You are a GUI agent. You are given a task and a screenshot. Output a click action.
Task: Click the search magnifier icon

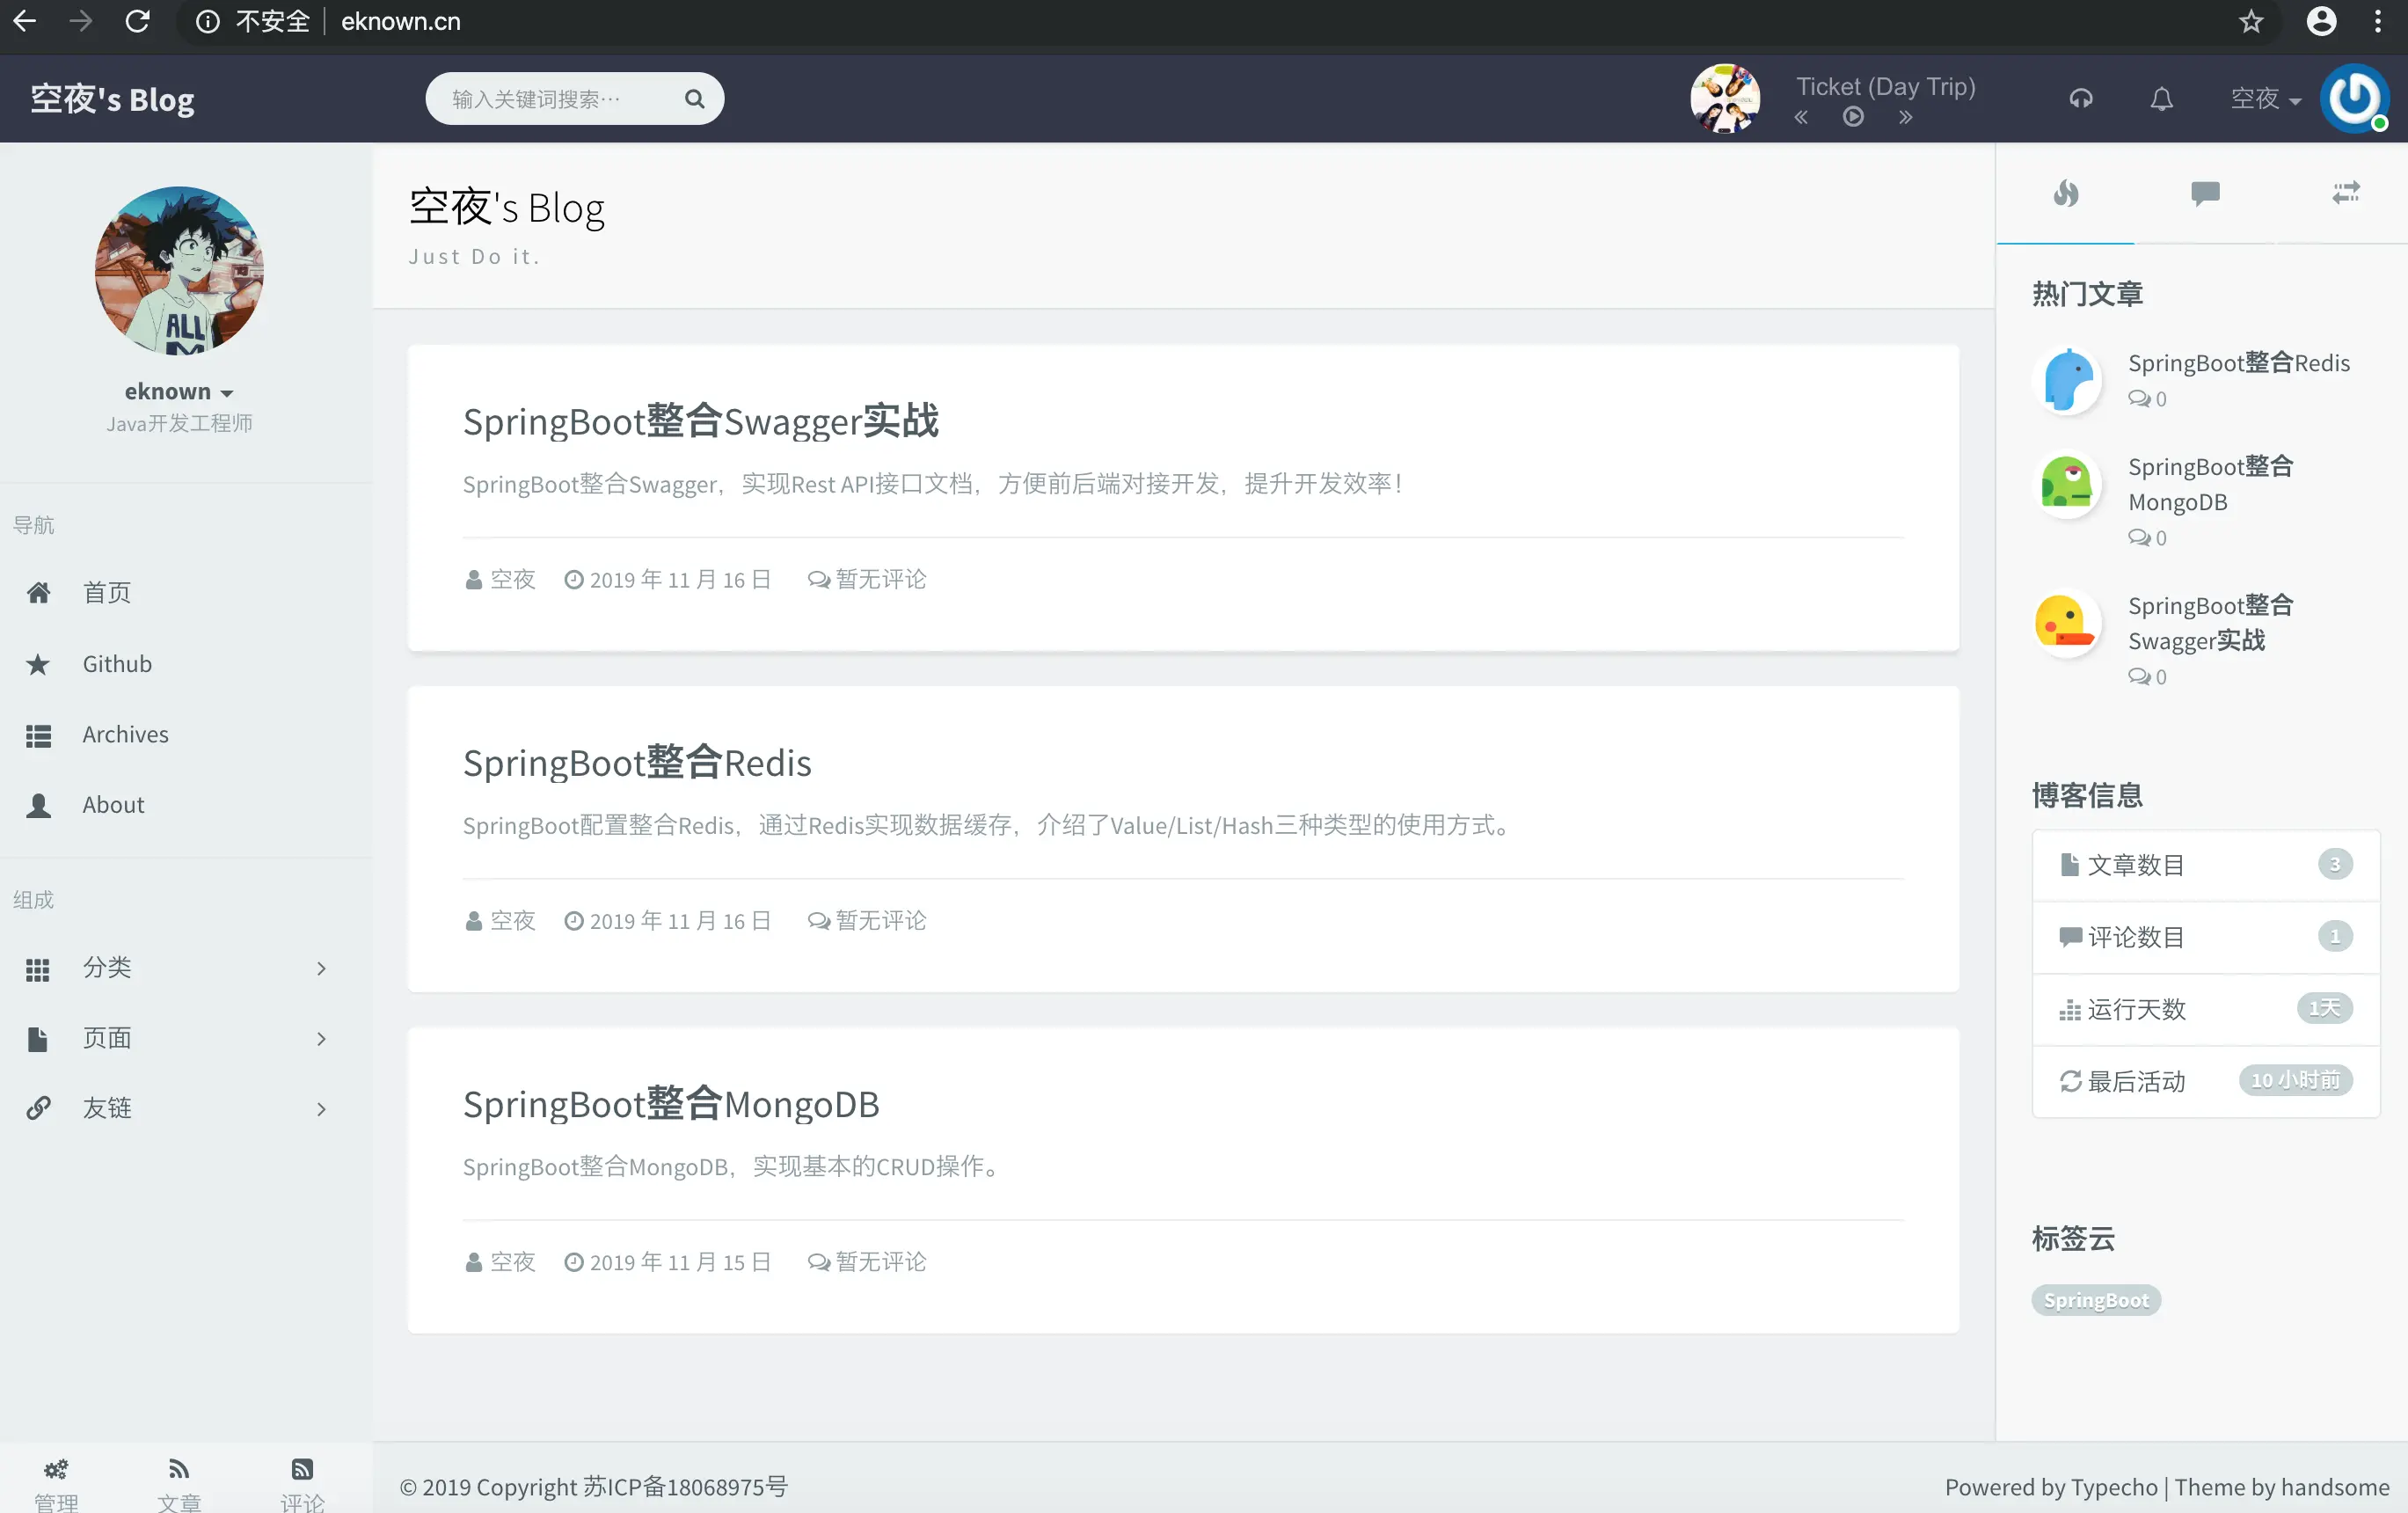(x=694, y=98)
